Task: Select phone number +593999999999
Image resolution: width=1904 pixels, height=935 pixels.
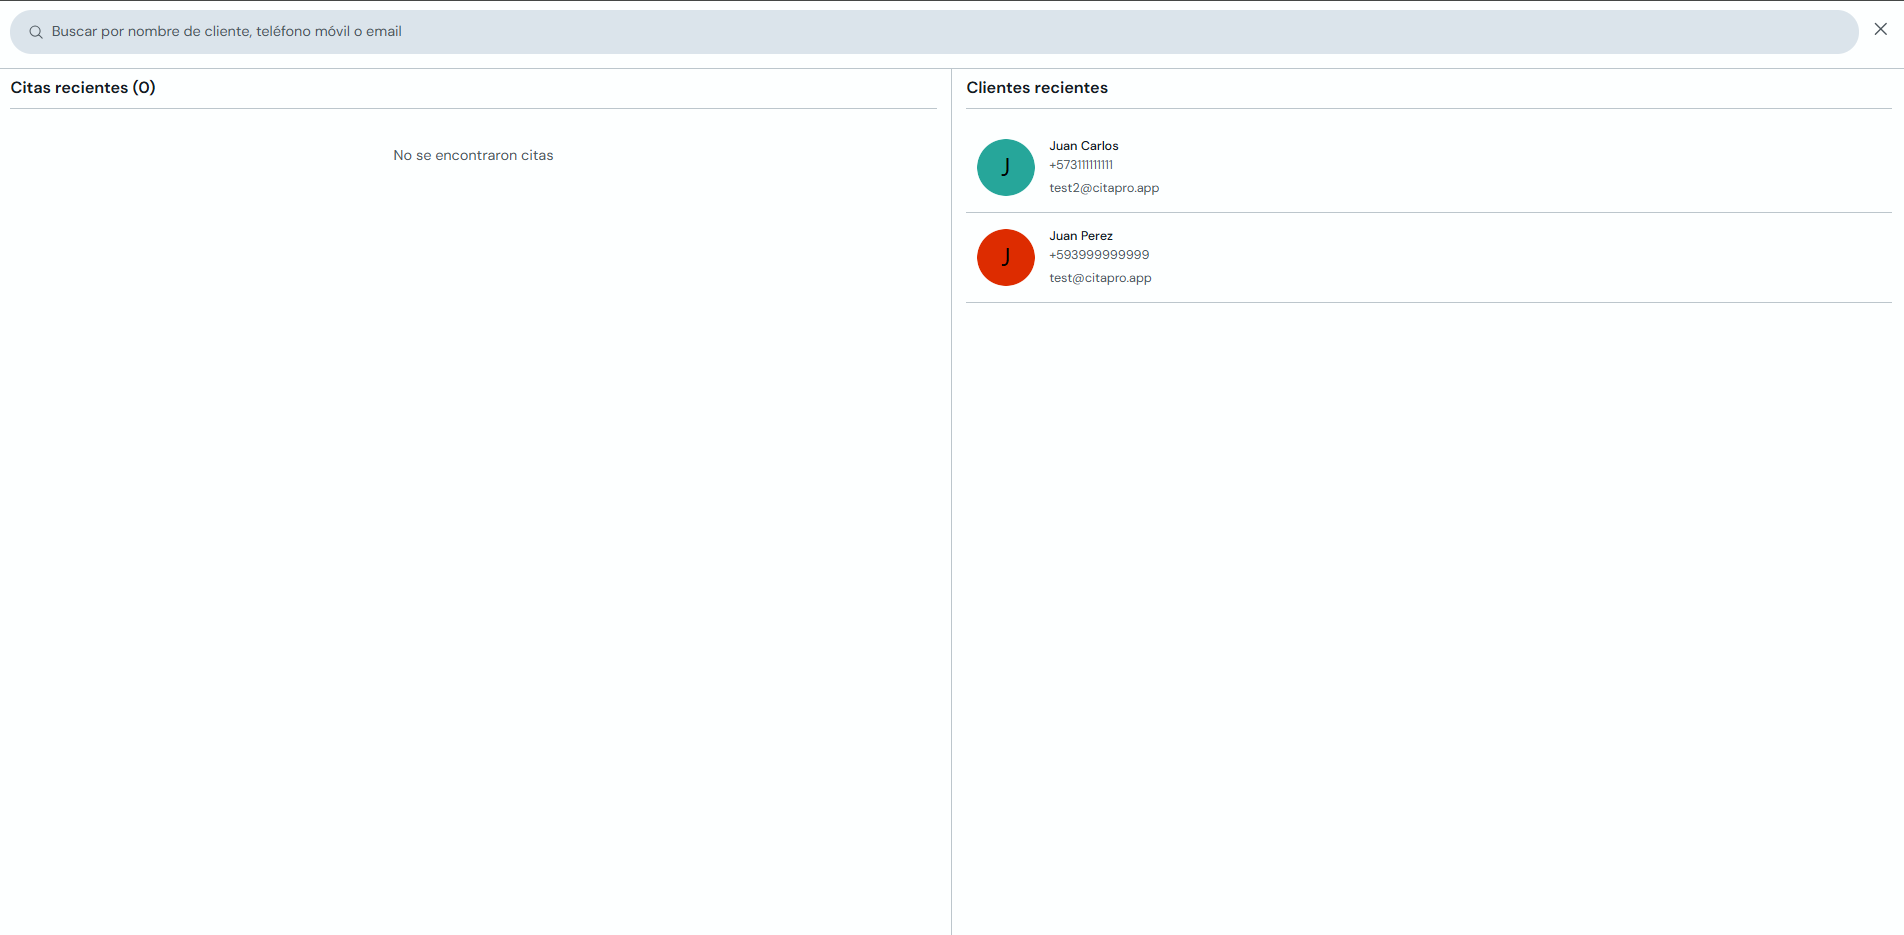Action: coord(1099,255)
